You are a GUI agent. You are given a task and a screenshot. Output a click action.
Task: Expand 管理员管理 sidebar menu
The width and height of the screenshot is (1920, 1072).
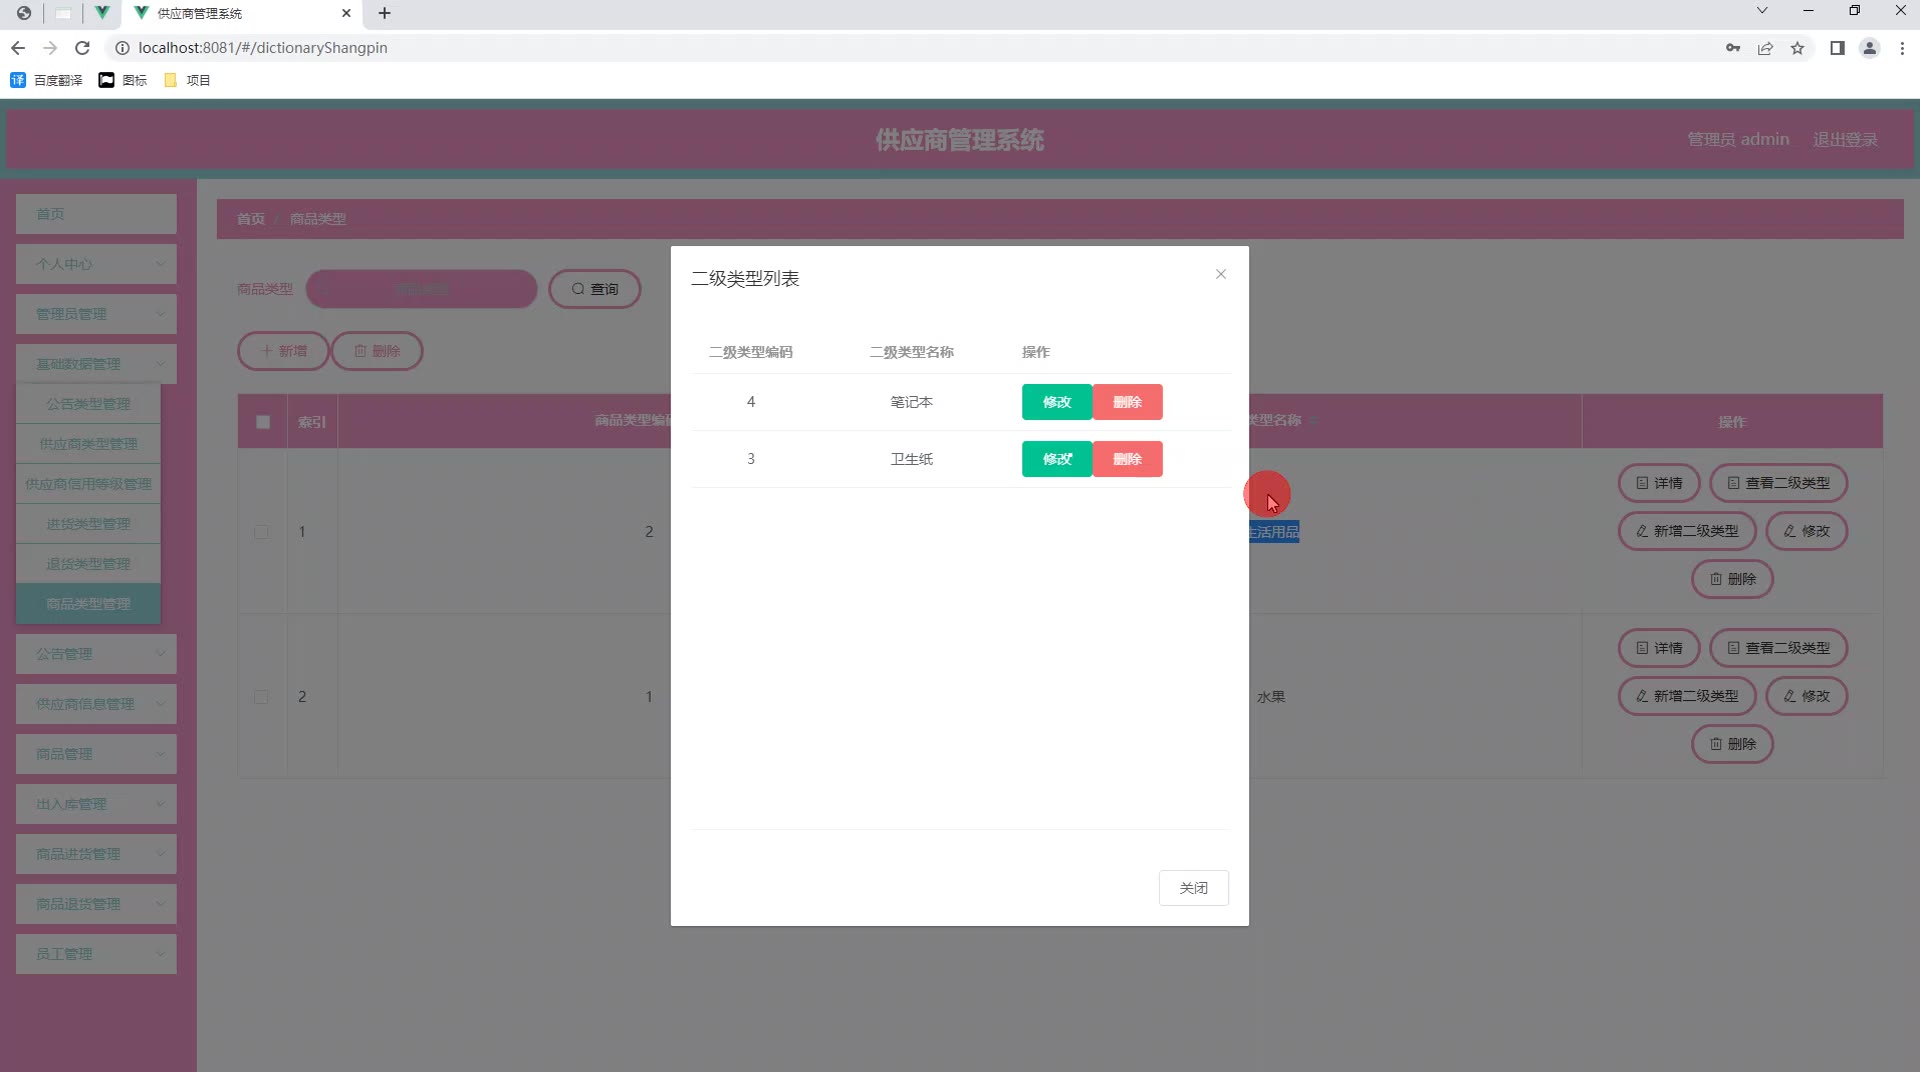point(96,314)
